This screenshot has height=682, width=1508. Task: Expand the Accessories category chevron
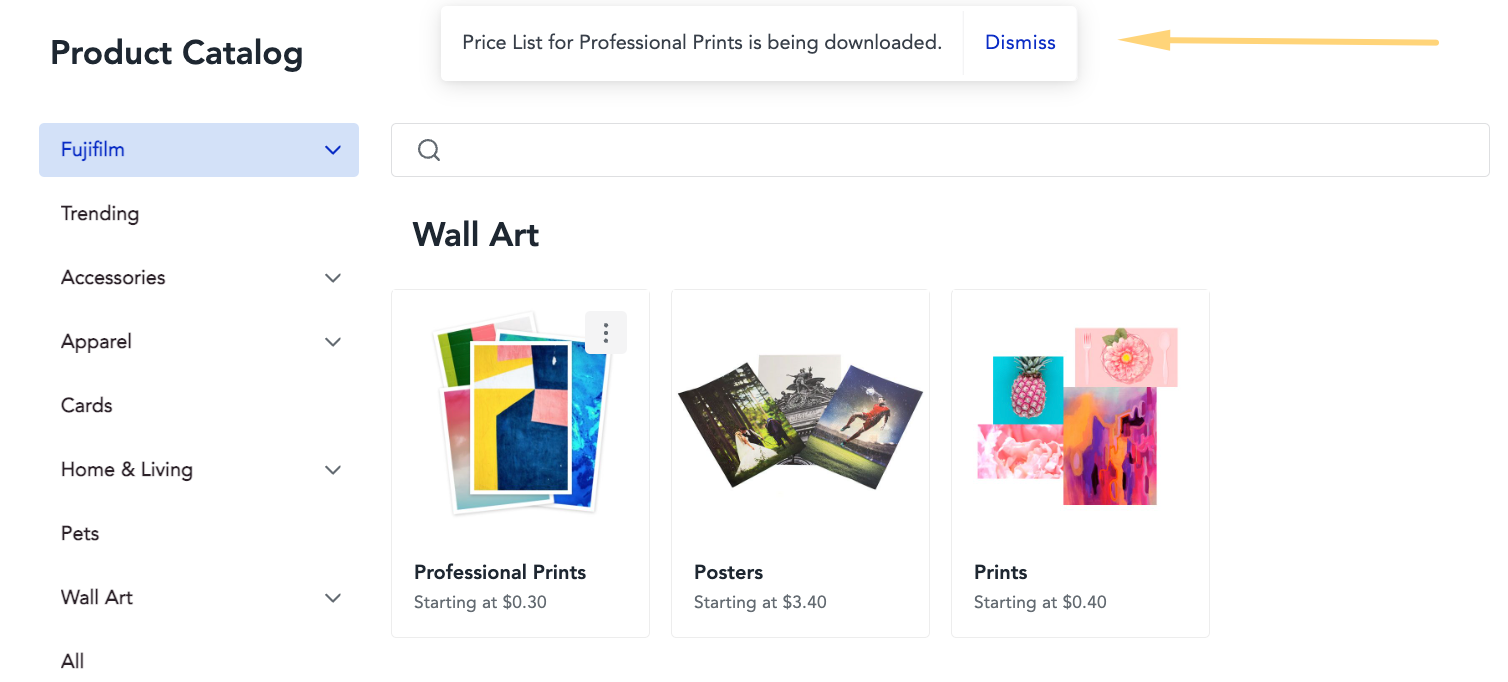(x=333, y=278)
